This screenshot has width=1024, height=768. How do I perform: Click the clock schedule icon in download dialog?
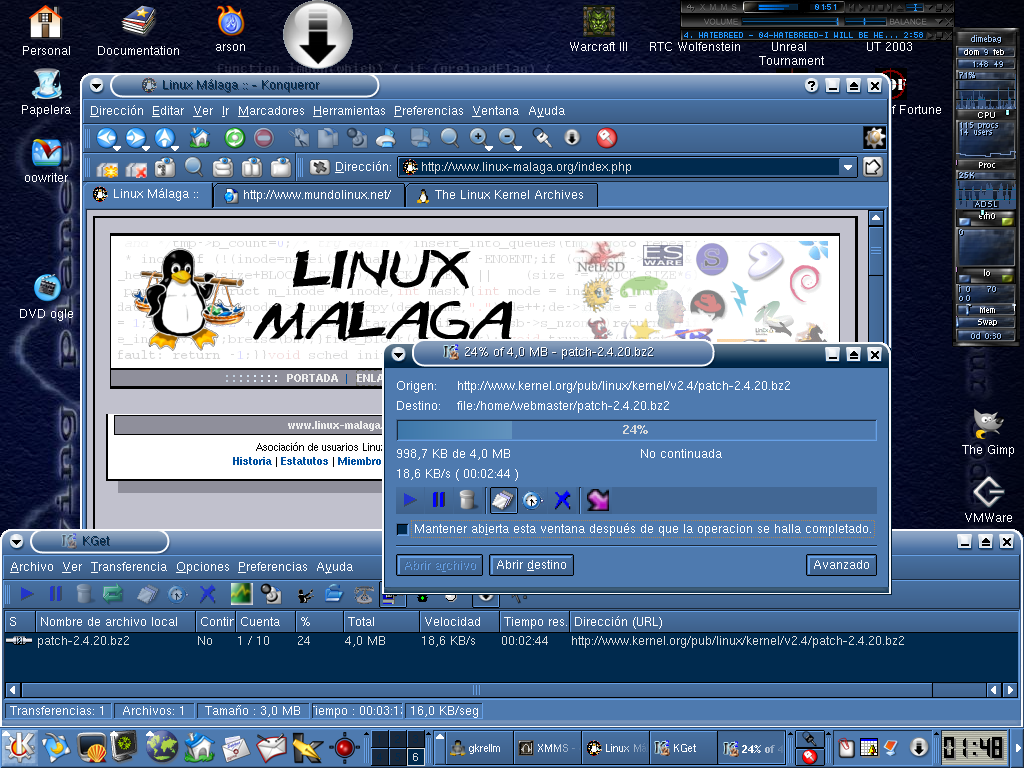coord(533,500)
